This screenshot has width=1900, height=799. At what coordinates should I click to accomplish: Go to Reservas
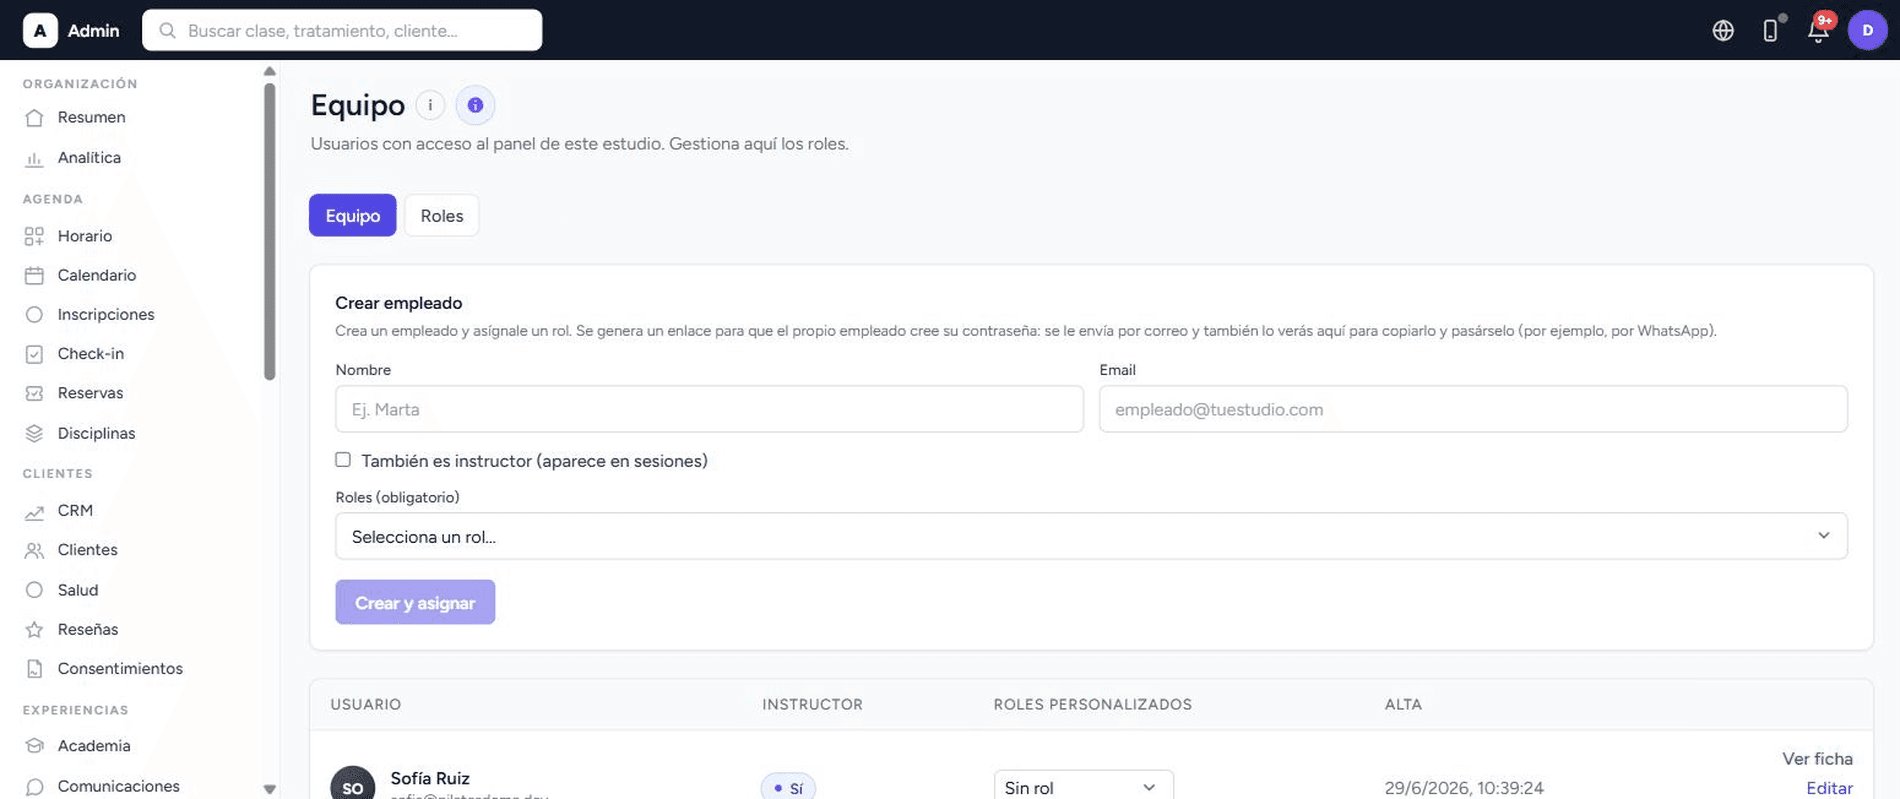tap(91, 393)
